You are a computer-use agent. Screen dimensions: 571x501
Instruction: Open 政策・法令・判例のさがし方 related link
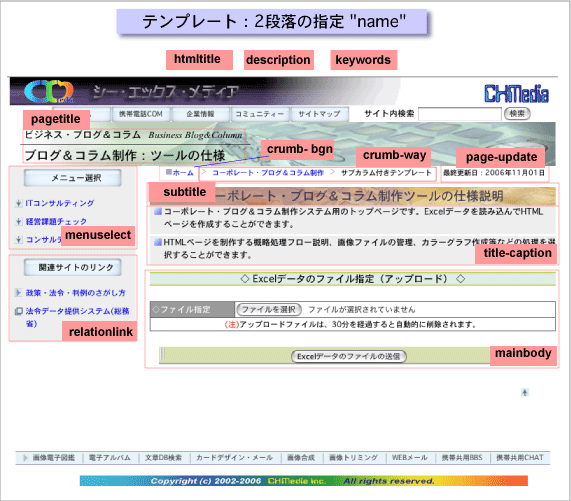point(75,293)
